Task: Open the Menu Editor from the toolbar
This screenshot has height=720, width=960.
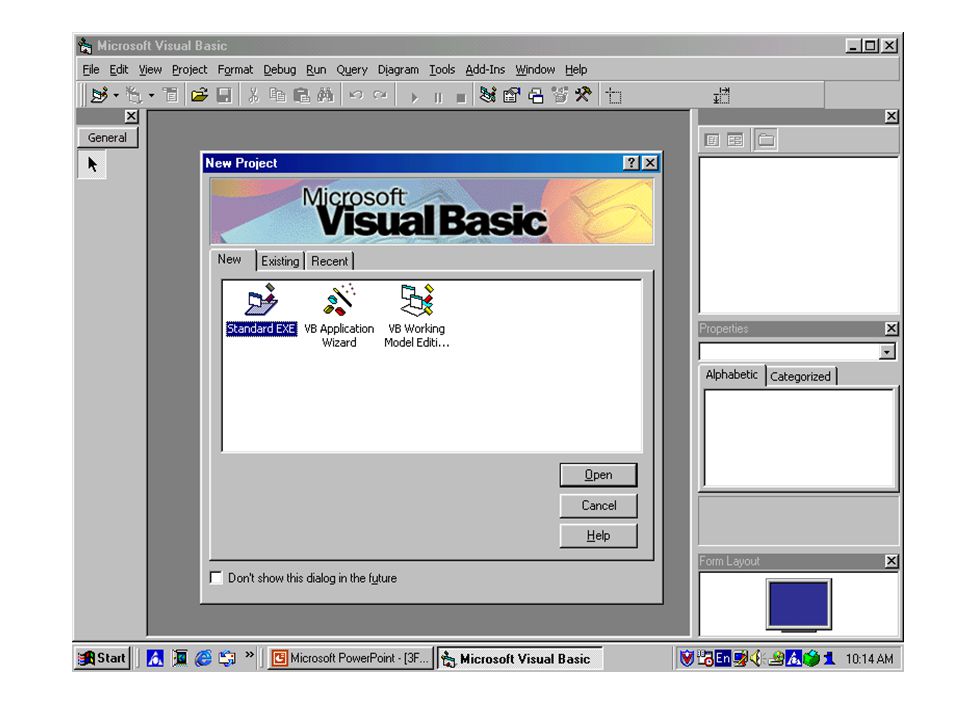Action: (x=171, y=95)
